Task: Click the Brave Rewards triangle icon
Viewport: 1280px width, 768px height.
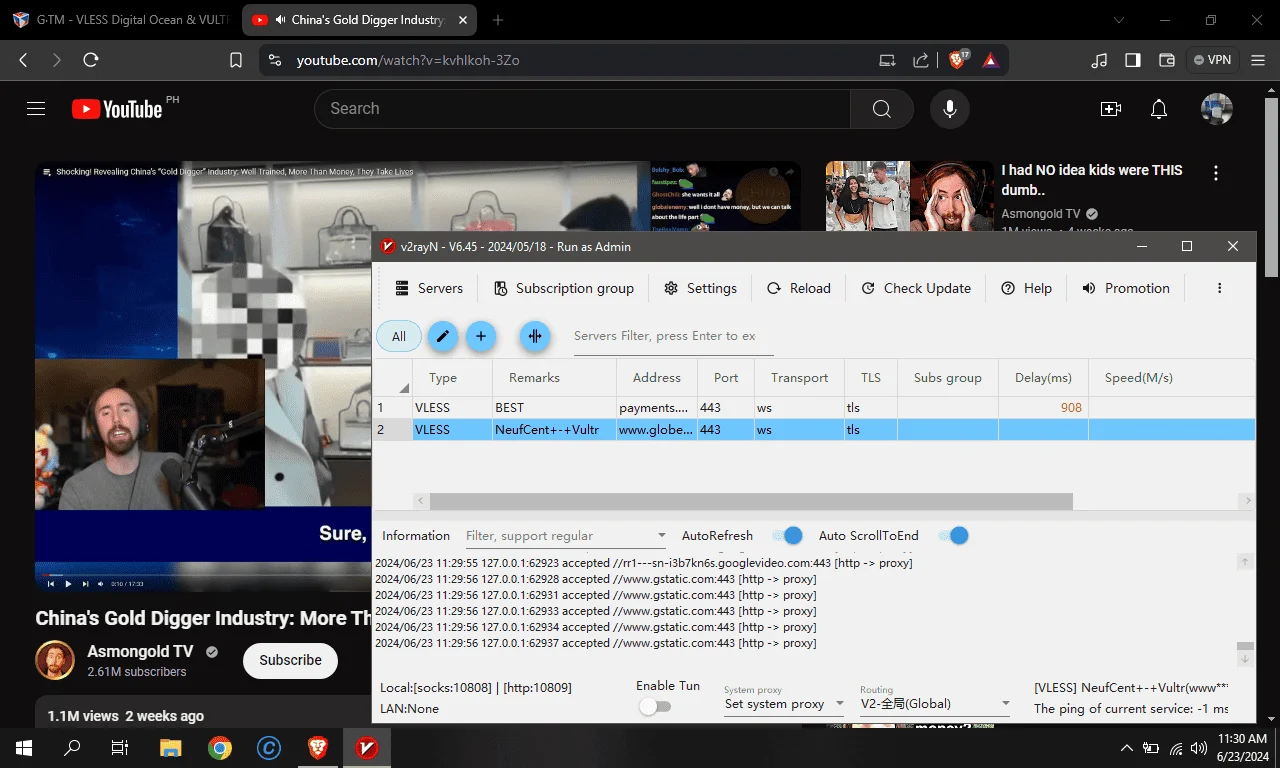Action: 990,60
